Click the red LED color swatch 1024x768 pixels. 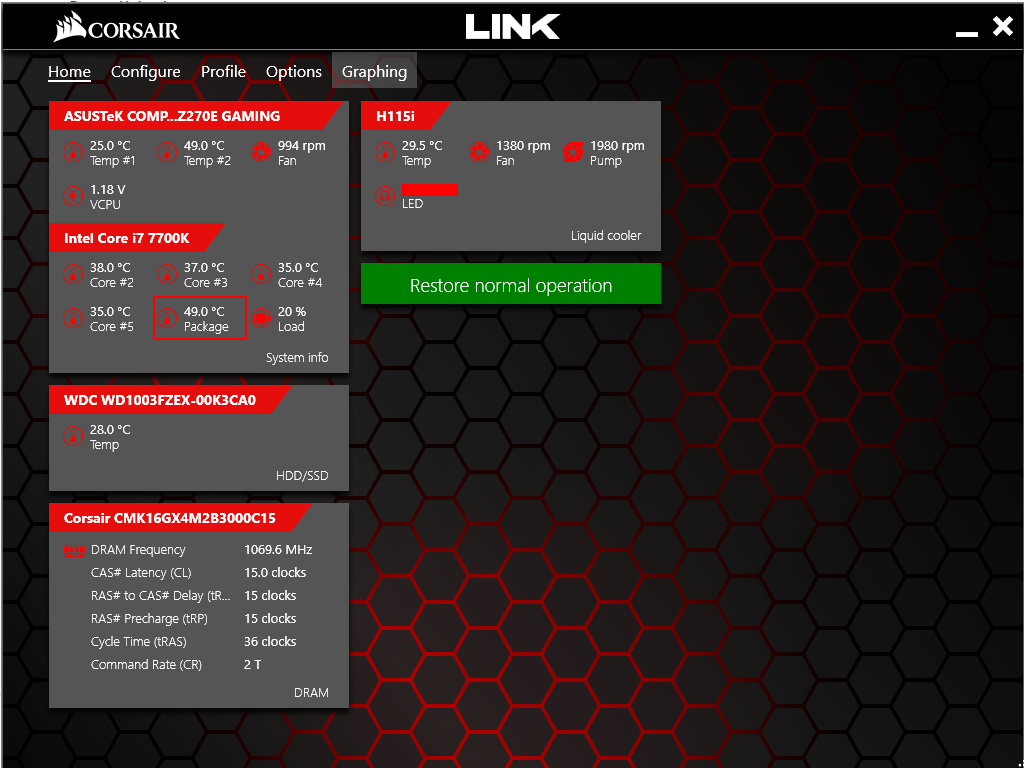430,189
